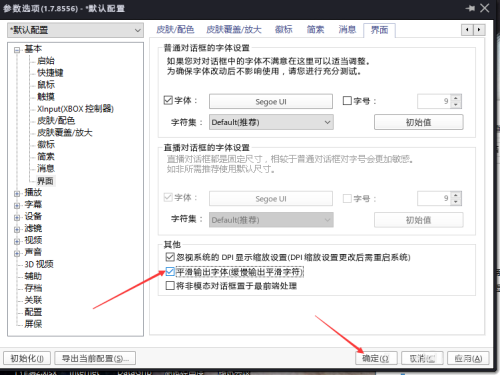Open the 字符集 Default(推荐) dropdown for normal dialogs
Screen dimensions: 500x375
[x=271, y=122]
